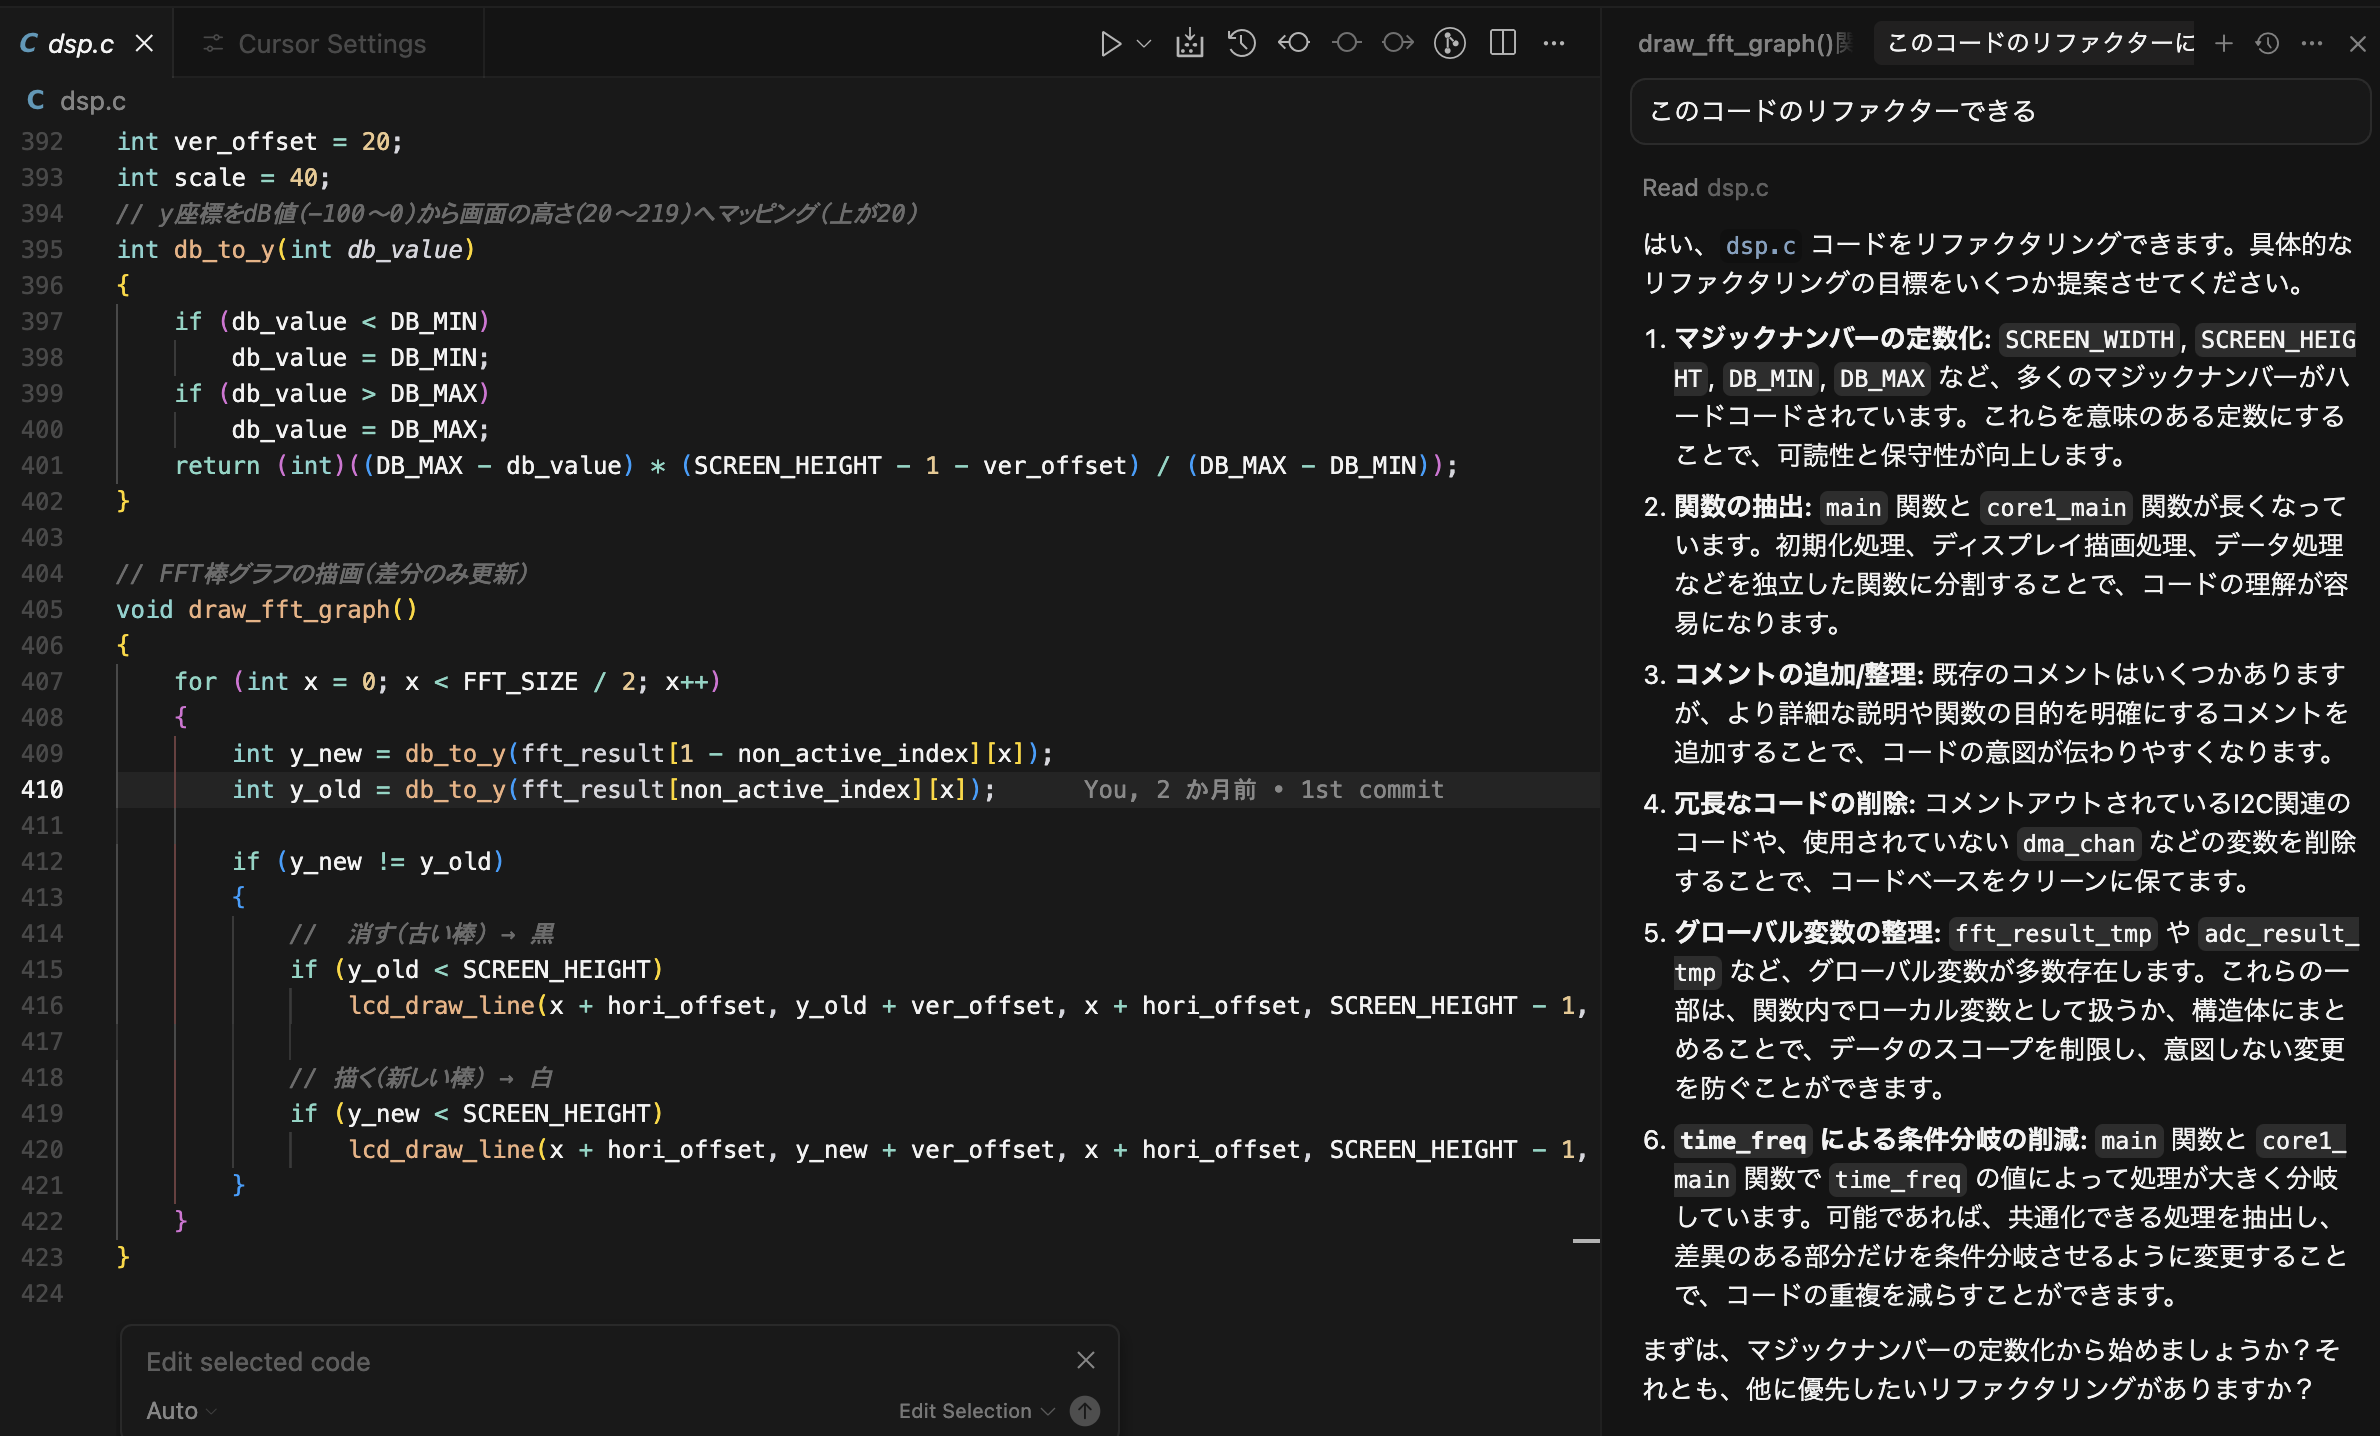
Task: Click 'int ver_offset = 20;' line
Action: (260, 142)
